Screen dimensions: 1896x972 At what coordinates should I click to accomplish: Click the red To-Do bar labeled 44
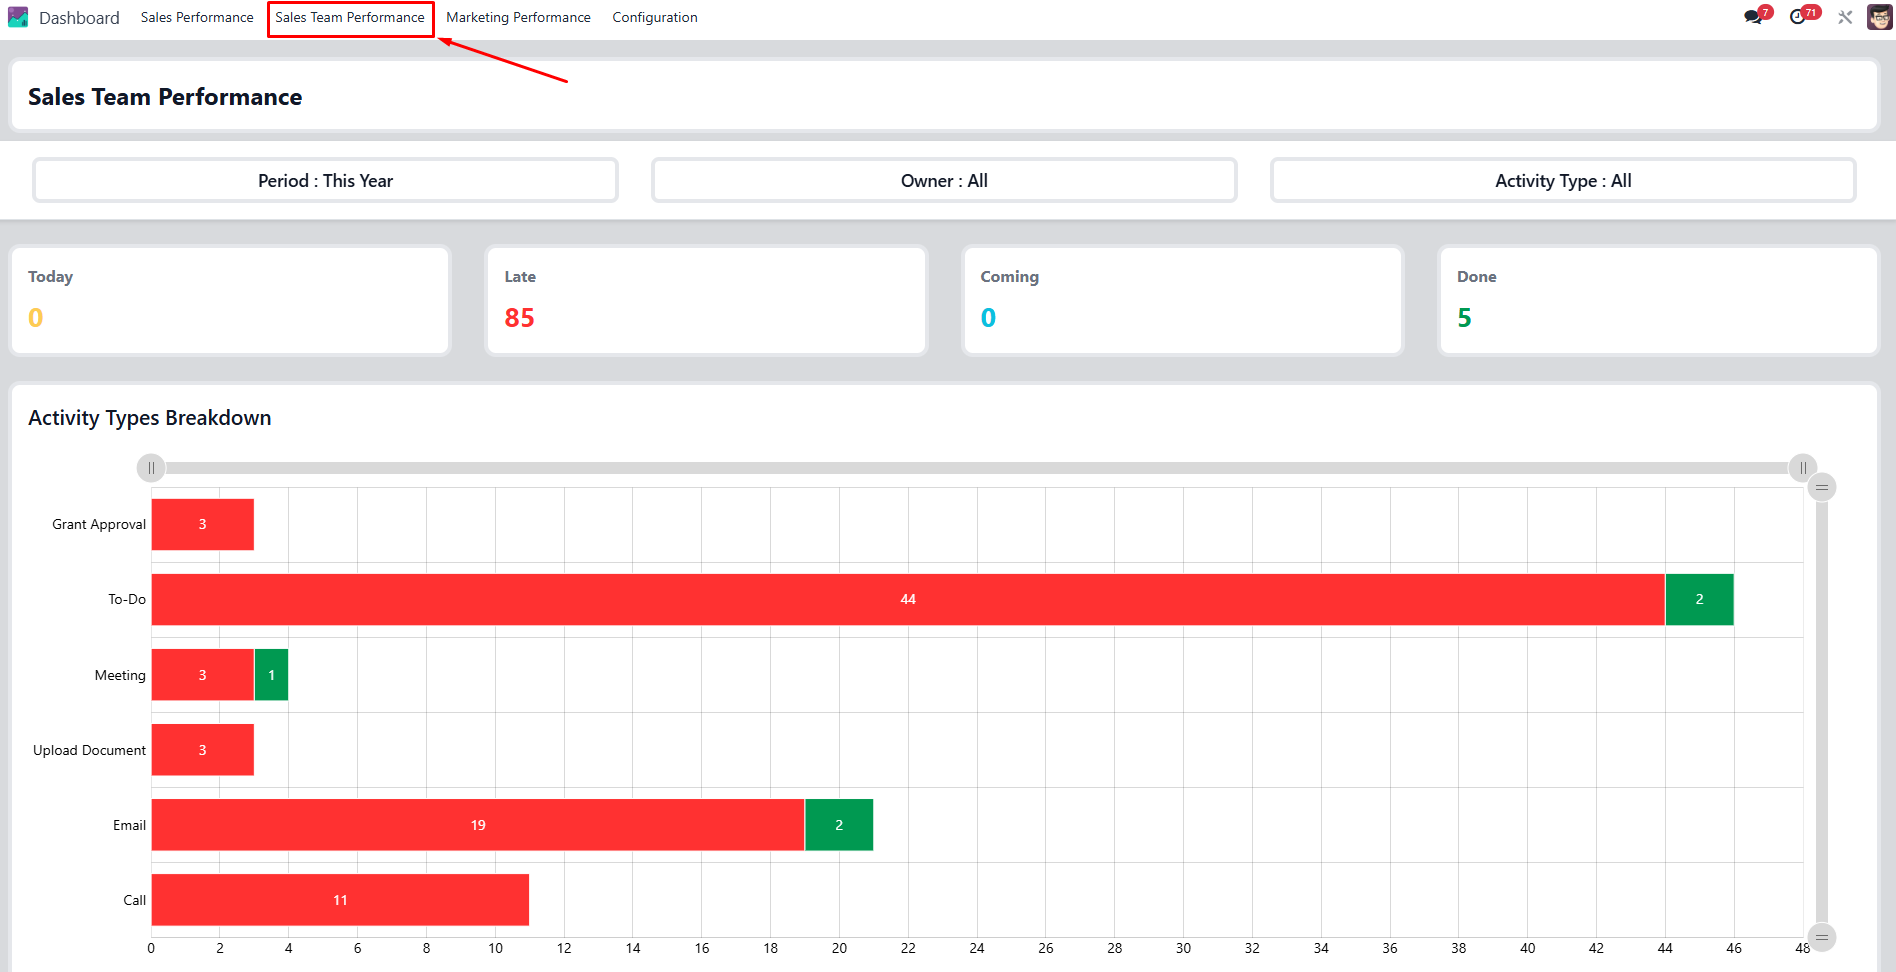[907, 599]
